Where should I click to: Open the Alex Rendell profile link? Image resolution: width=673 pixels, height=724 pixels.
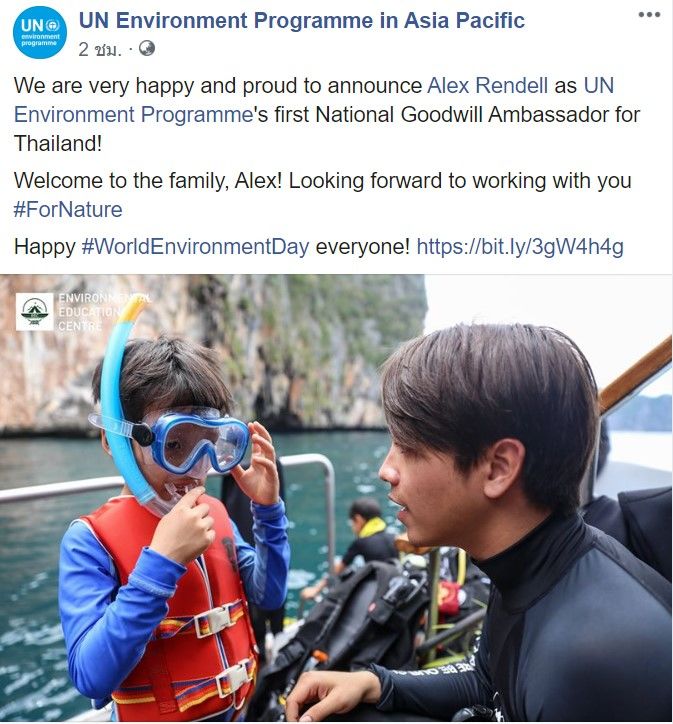487,86
